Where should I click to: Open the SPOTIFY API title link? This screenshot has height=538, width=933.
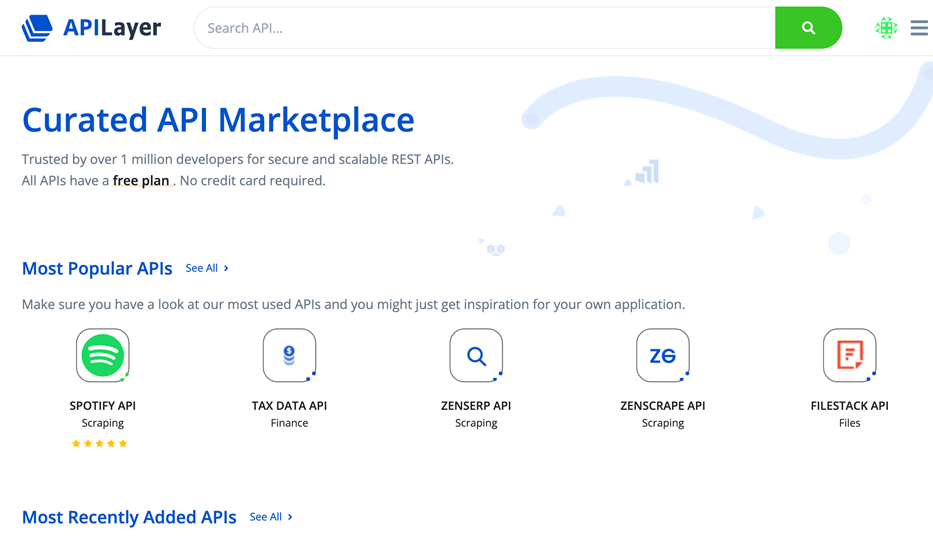[x=102, y=406]
